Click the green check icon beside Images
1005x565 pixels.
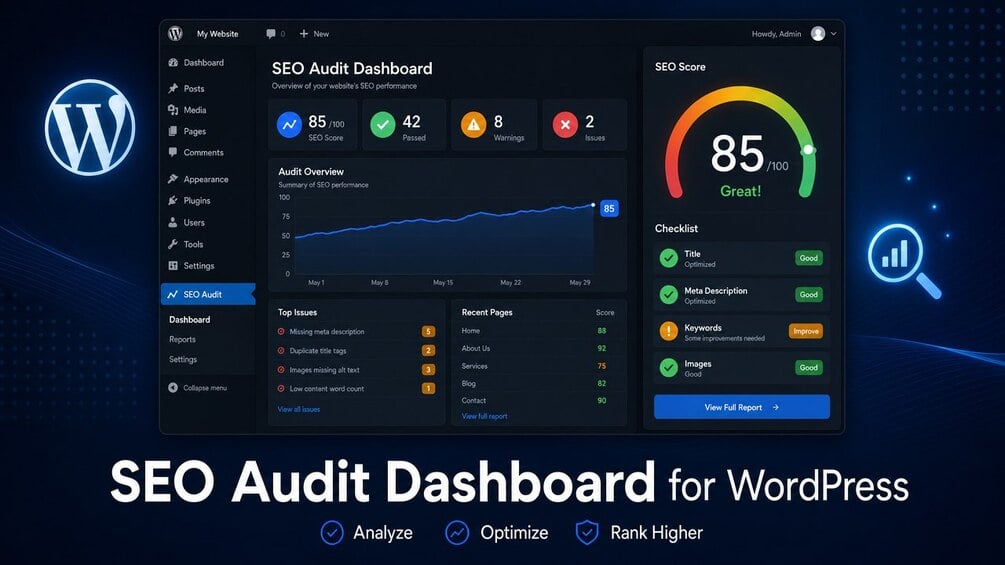[x=669, y=368]
